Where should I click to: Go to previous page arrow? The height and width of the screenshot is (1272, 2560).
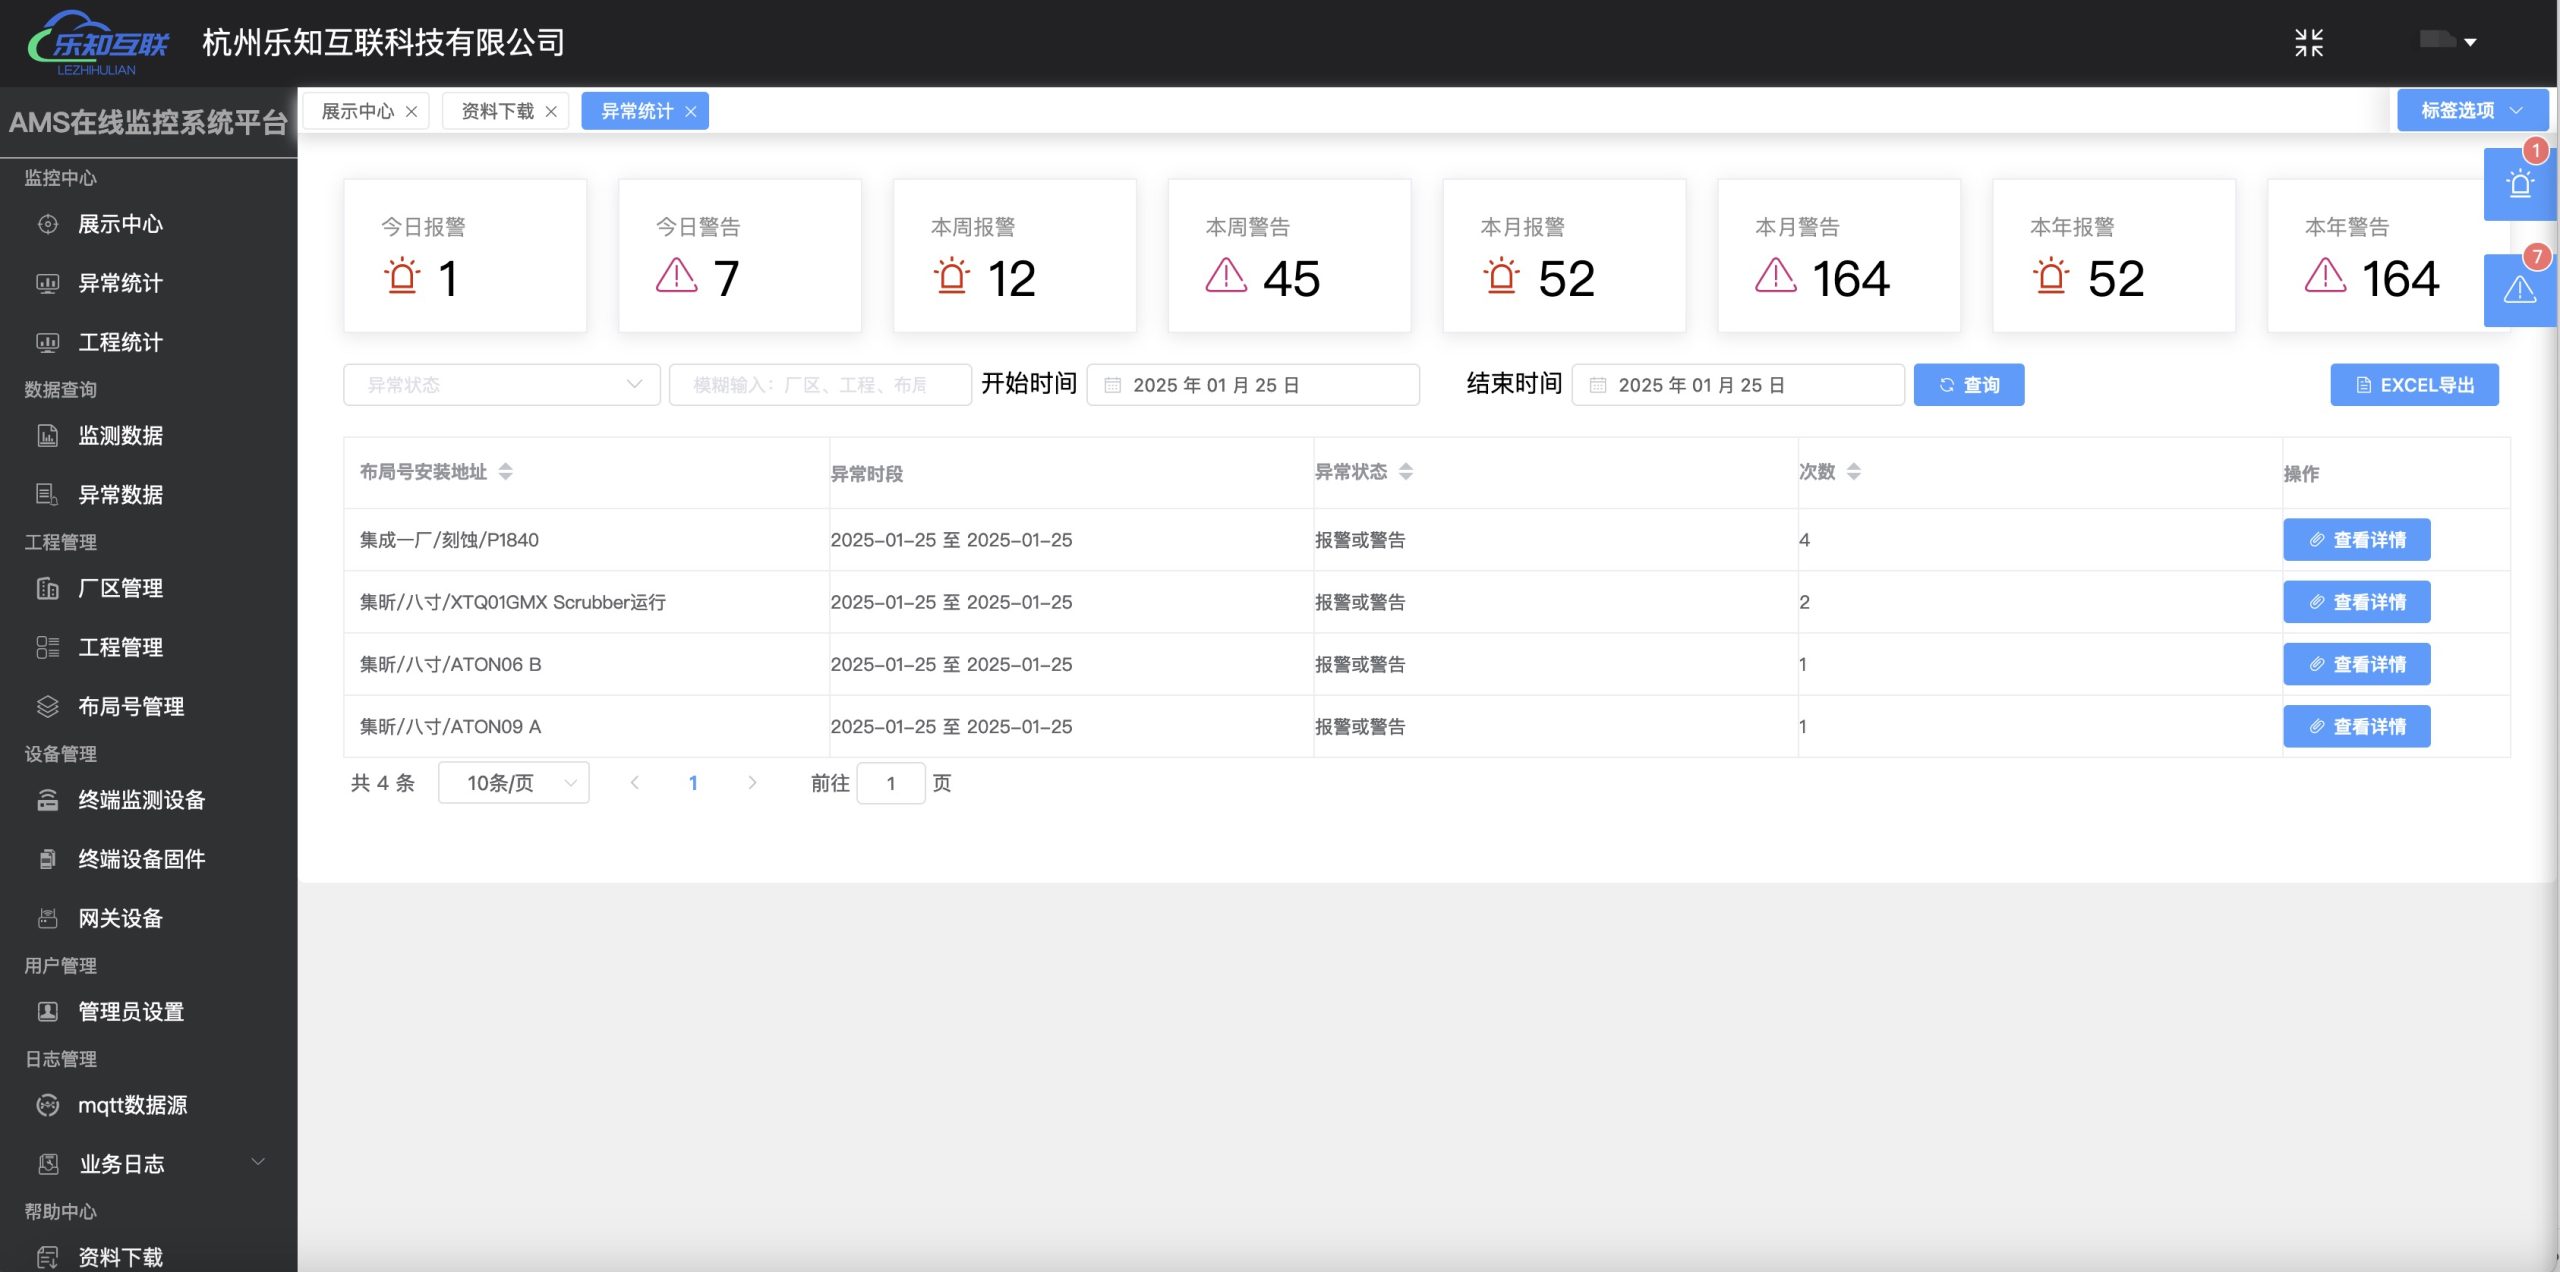(x=634, y=783)
